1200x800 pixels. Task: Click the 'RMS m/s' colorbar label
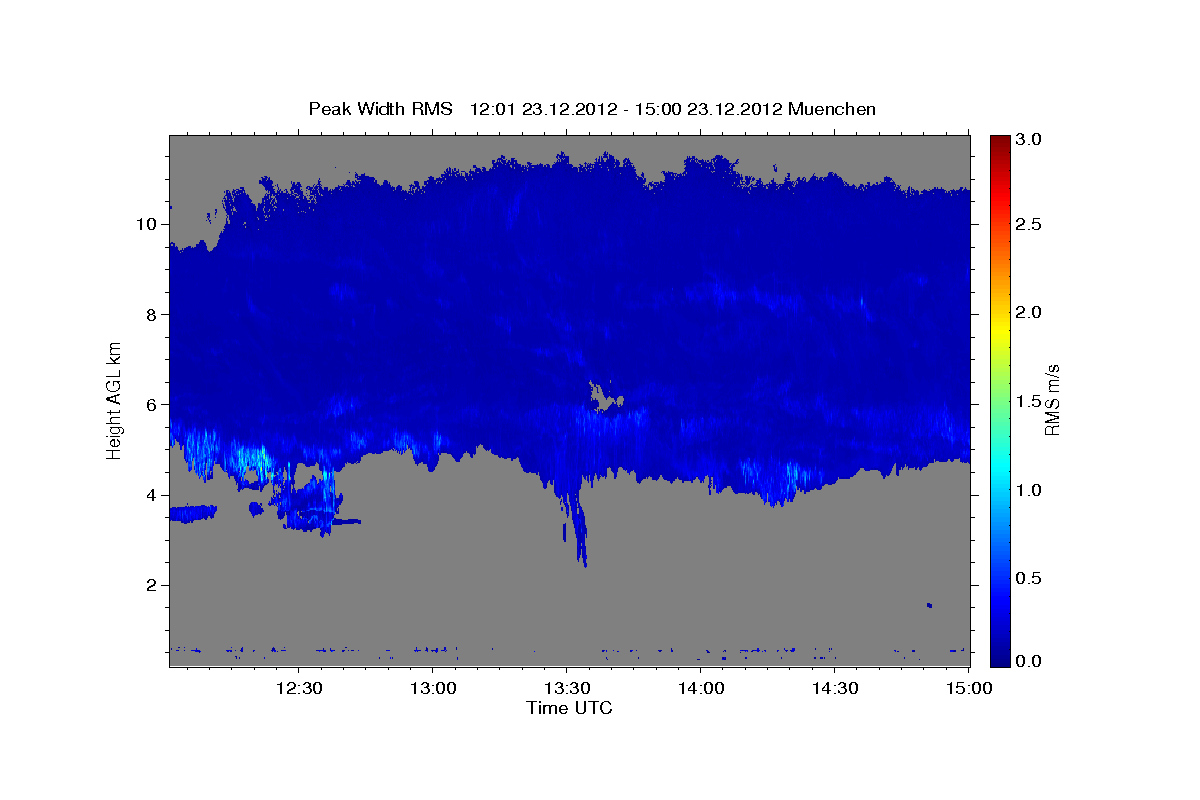pyautogui.click(x=1051, y=399)
